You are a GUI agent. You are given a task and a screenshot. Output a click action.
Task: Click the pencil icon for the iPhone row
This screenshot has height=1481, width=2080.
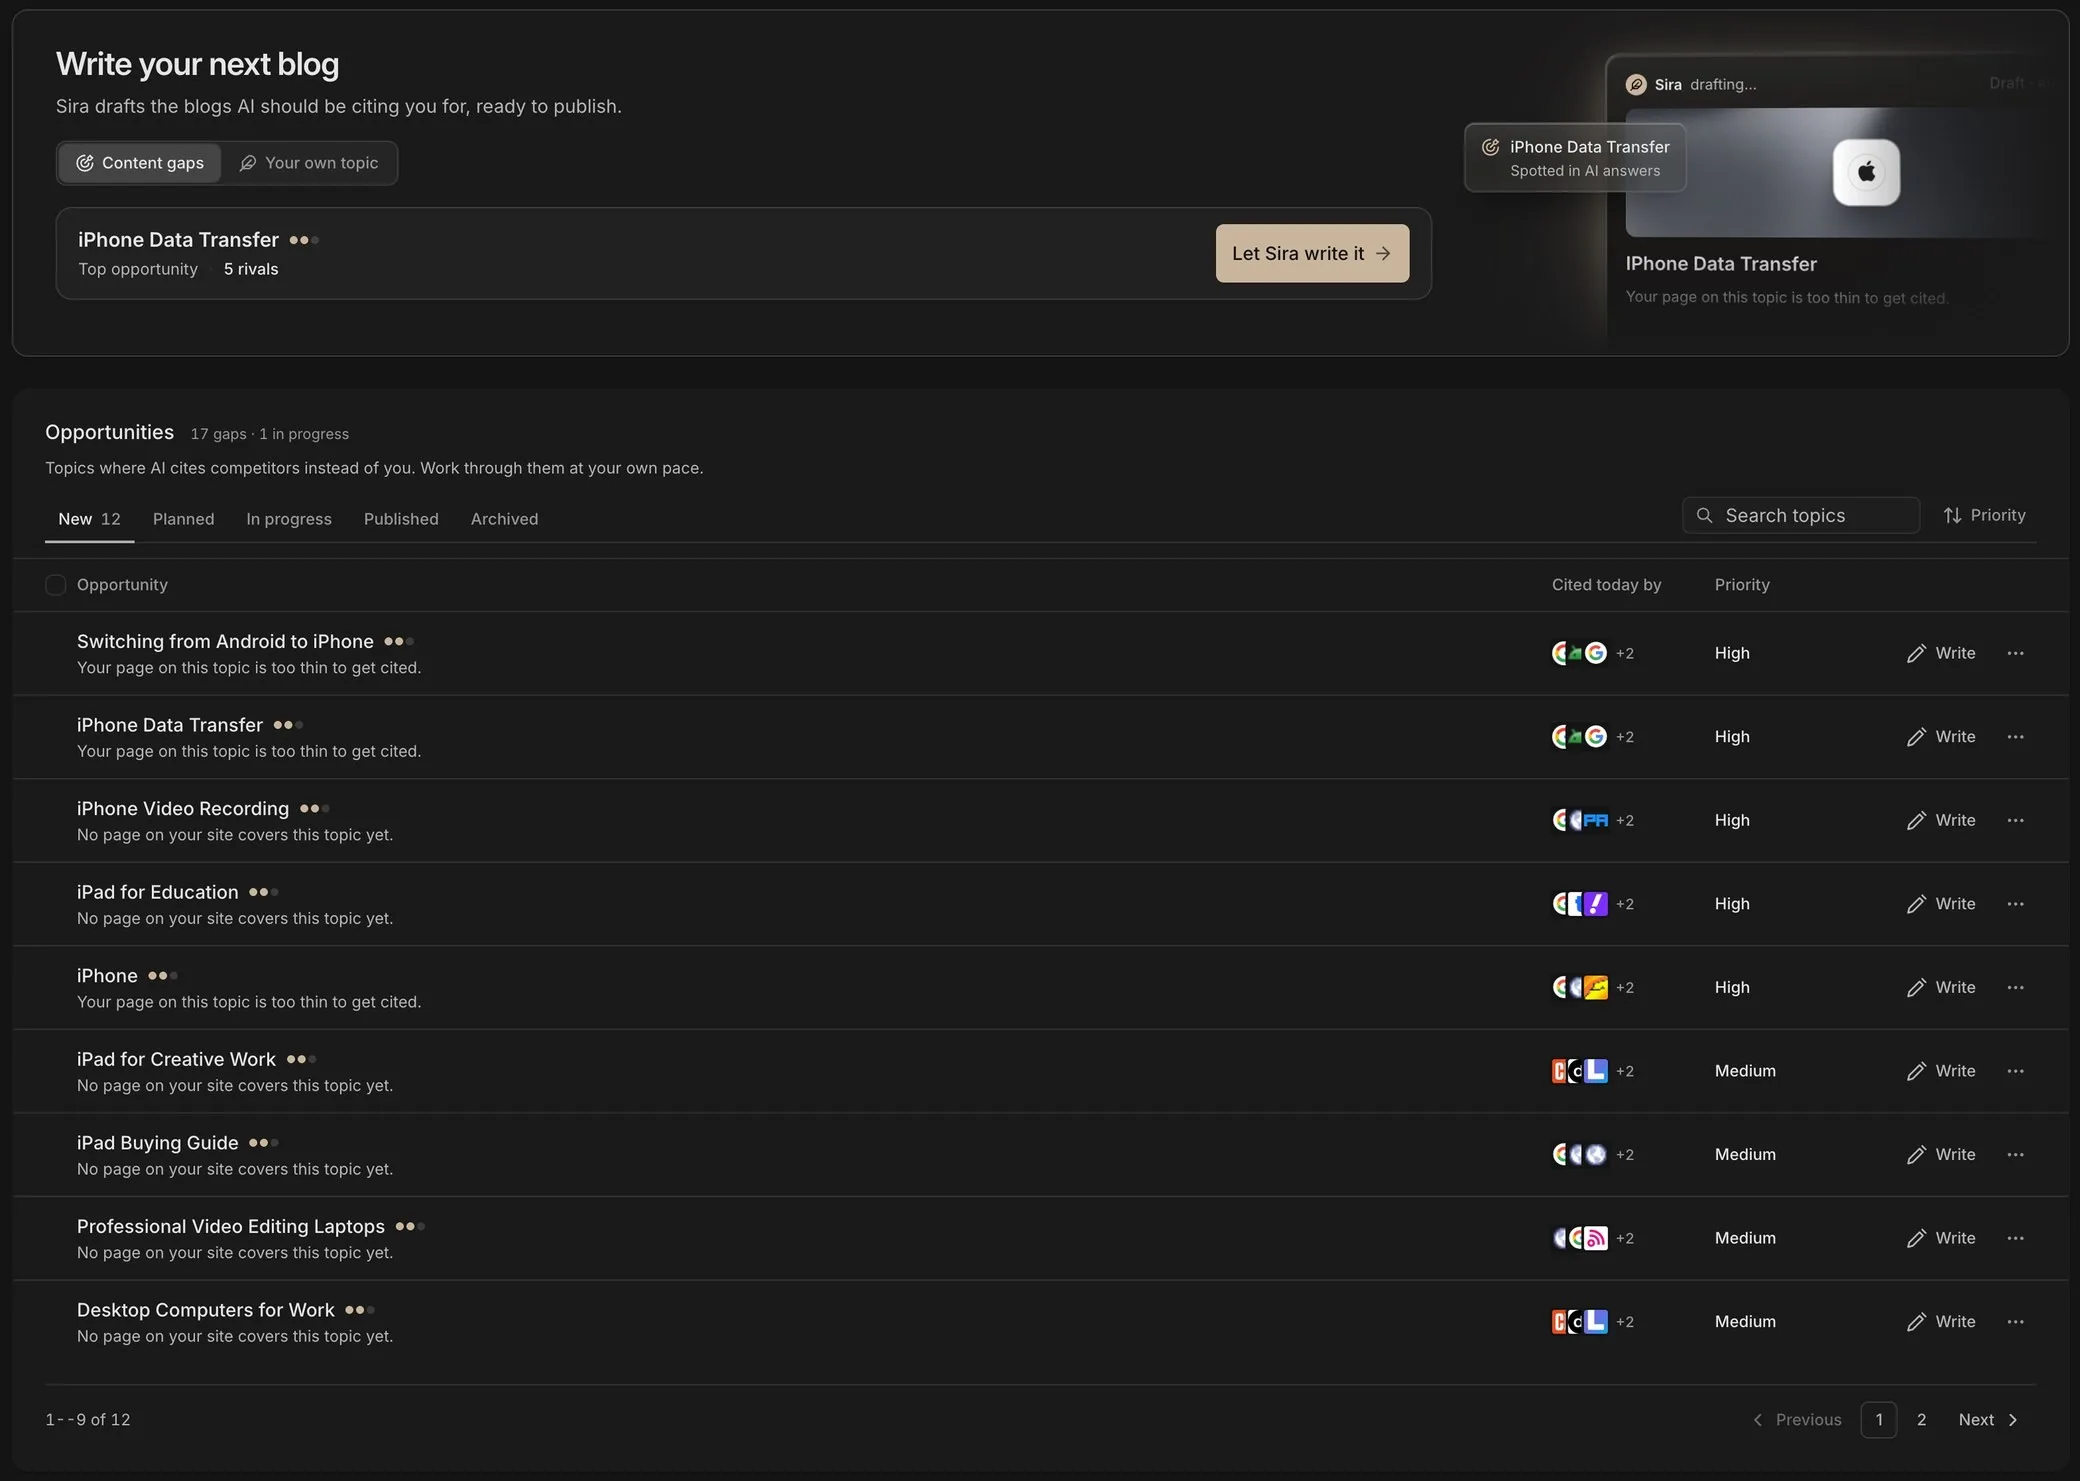coord(1916,988)
